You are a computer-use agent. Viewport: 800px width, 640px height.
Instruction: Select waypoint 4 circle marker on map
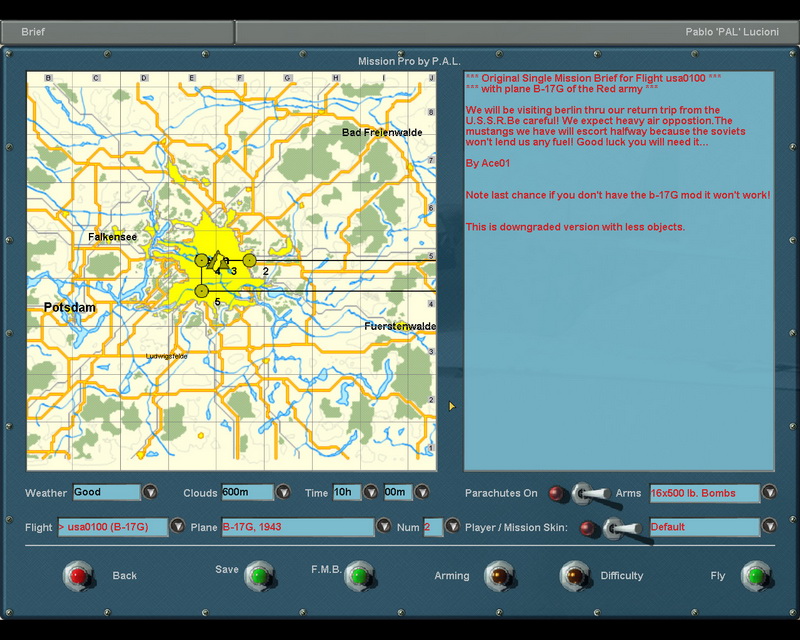pyautogui.click(x=202, y=260)
